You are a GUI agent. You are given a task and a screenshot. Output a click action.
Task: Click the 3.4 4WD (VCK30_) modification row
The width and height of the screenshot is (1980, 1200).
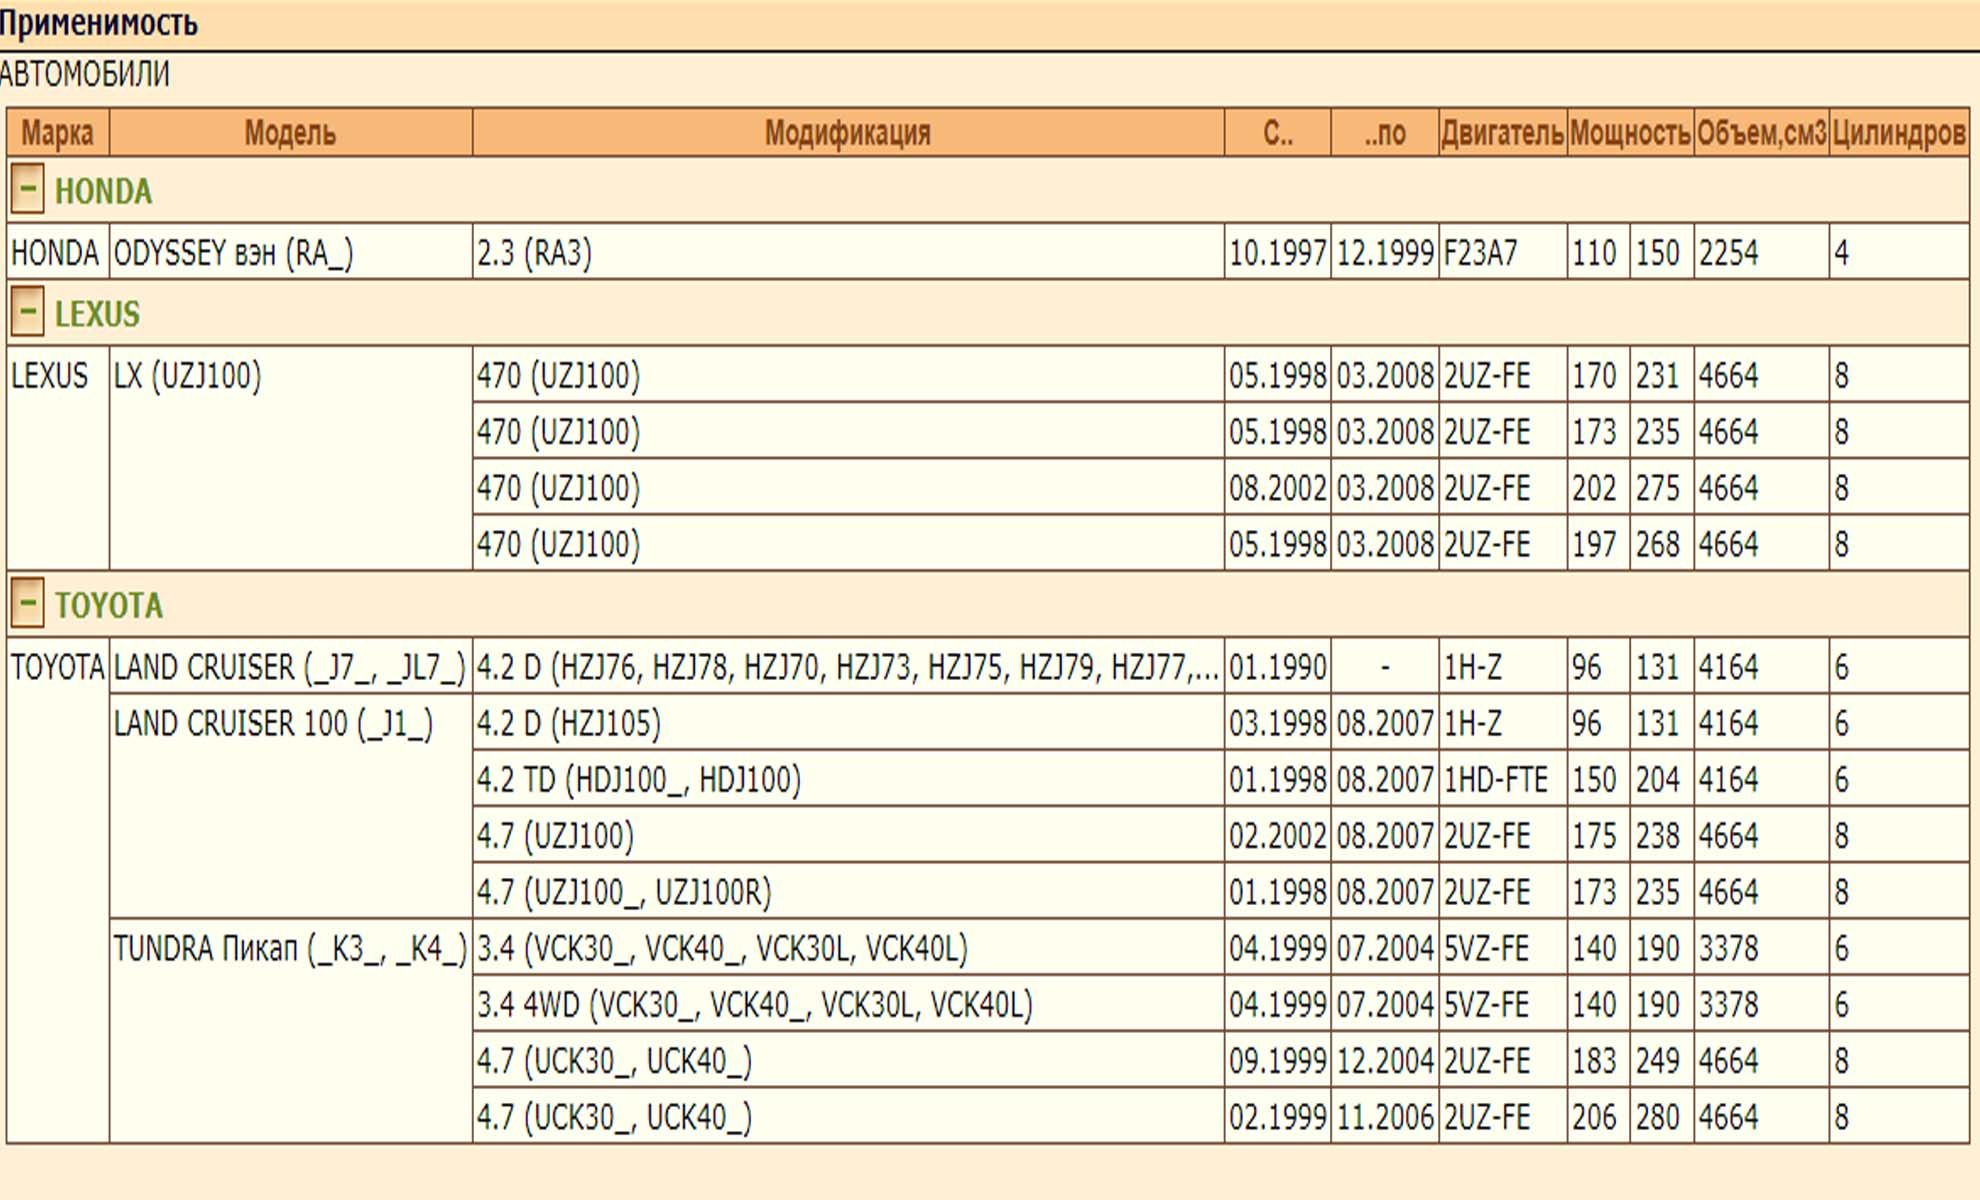point(754,1004)
